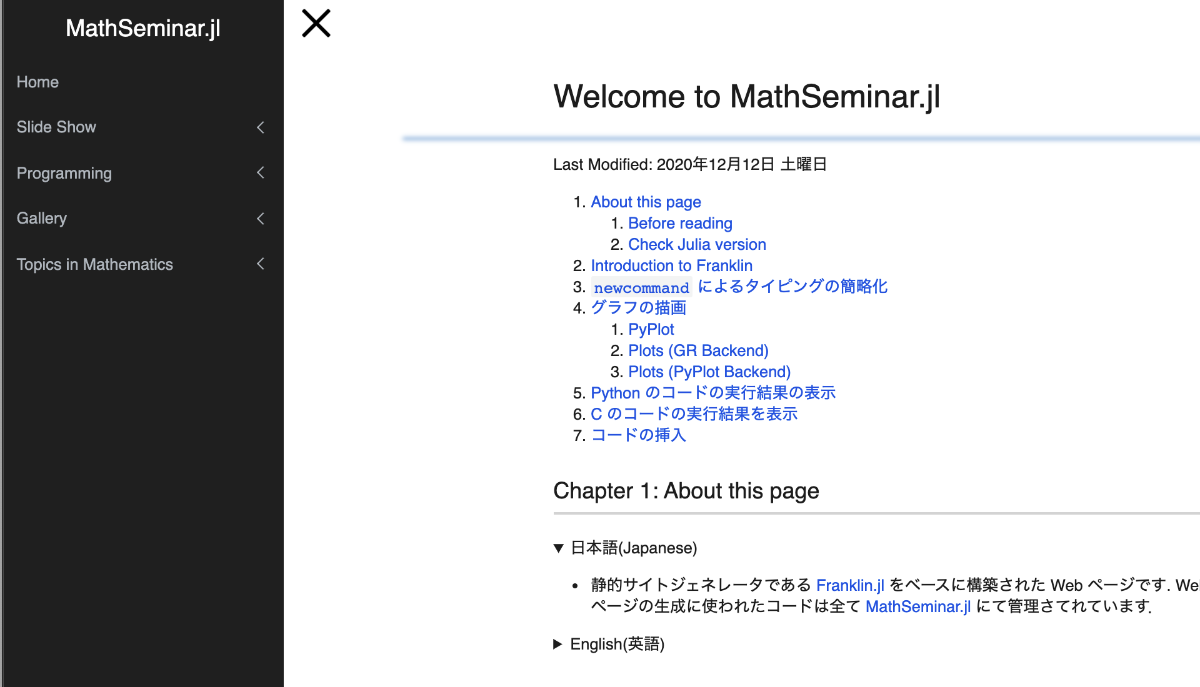The width and height of the screenshot is (1200, 687).
Task: Close the sidebar with the X icon
Action: [316, 23]
